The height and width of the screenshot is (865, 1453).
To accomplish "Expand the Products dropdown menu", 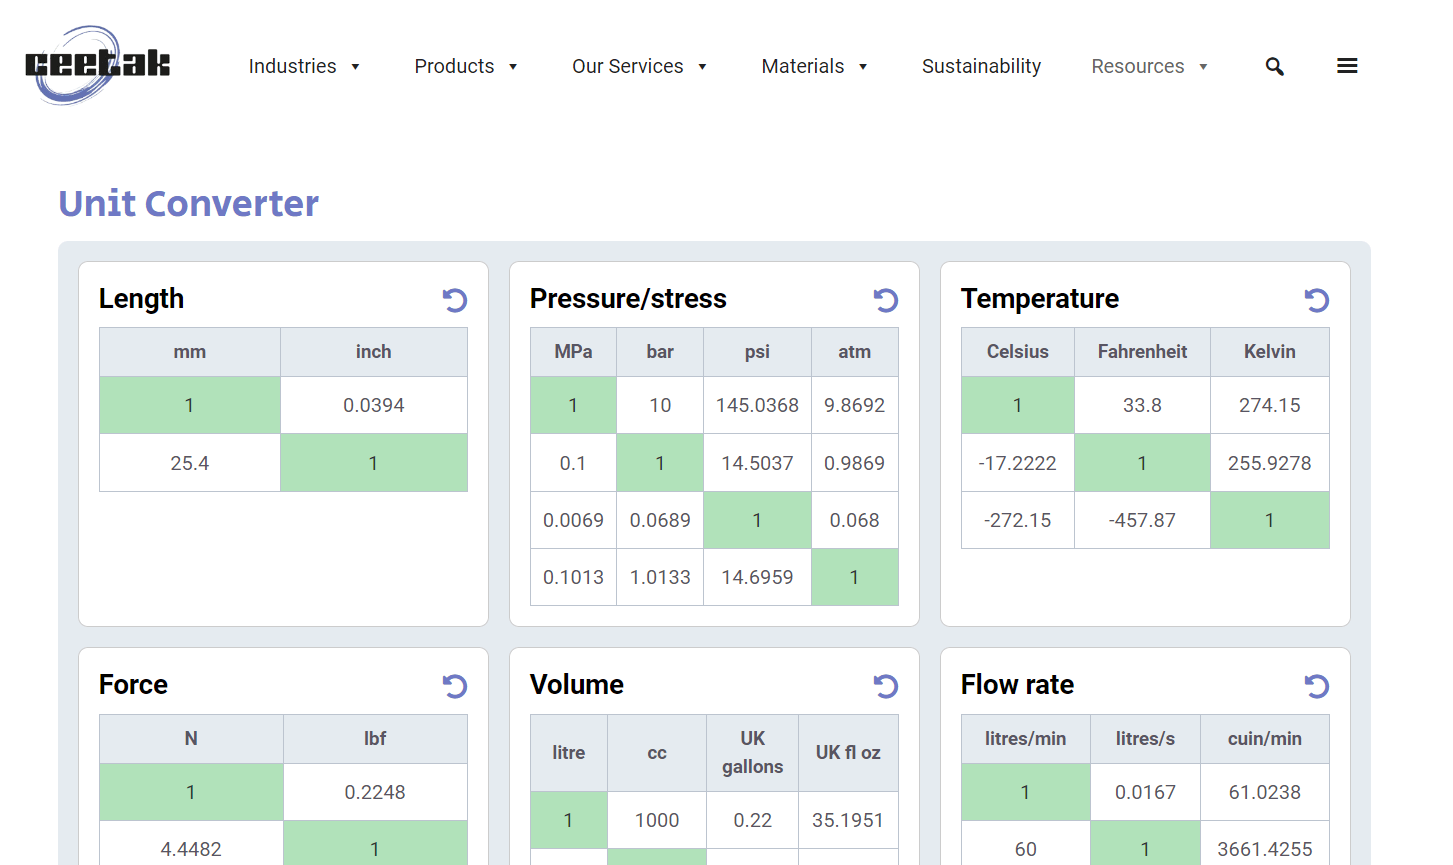I will (466, 66).
